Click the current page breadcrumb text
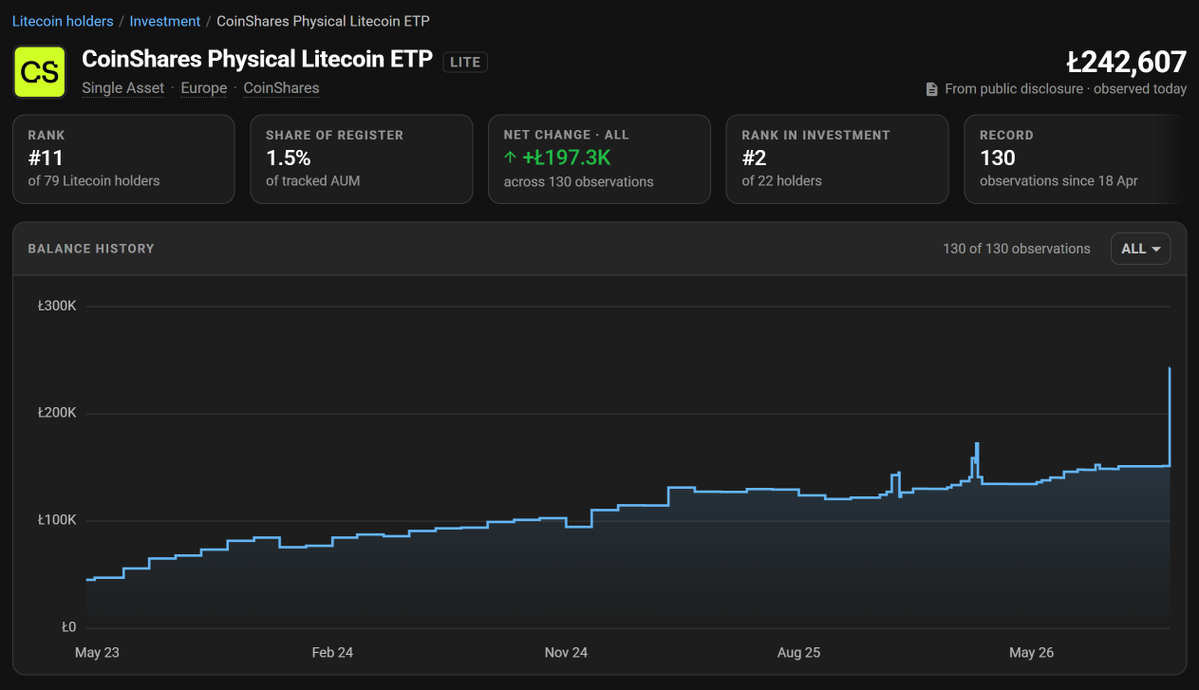The height and width of the screenshot is (690, 1199). click(x=323, y=21)
